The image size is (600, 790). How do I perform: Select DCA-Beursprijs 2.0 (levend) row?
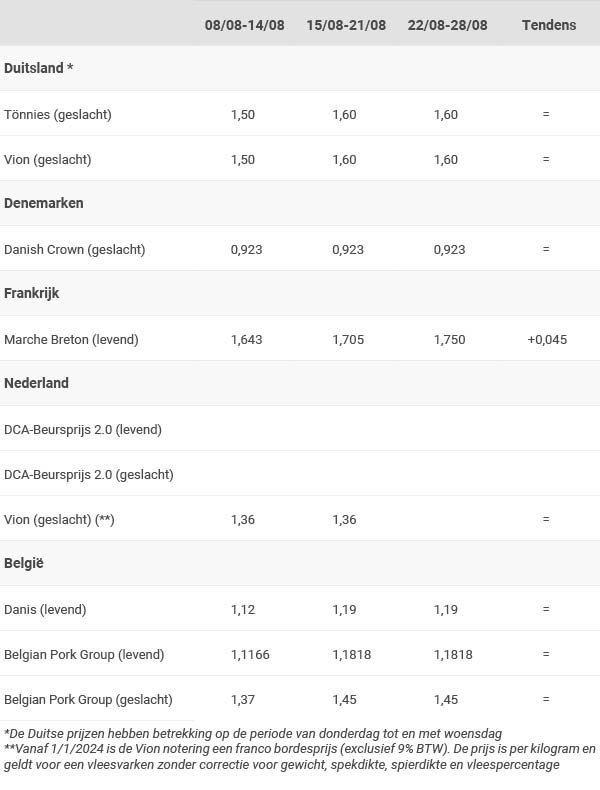[300, 429]
